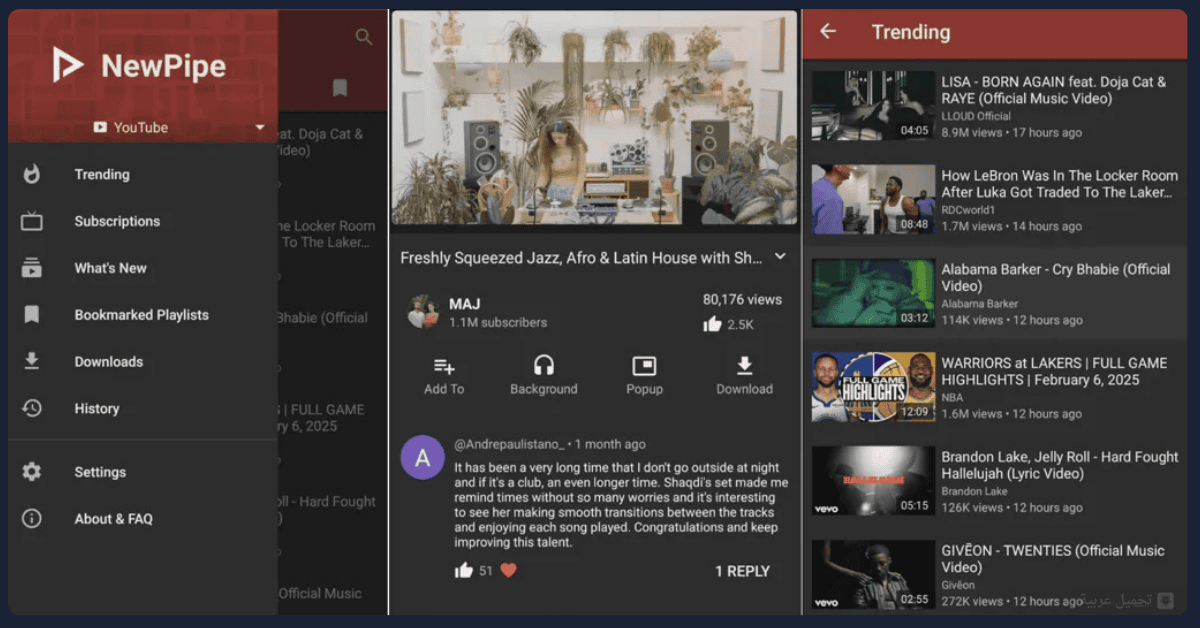The image size is (1200, 628).
Task: Open the MAJ channel name
Action: (x=465, y=304)
